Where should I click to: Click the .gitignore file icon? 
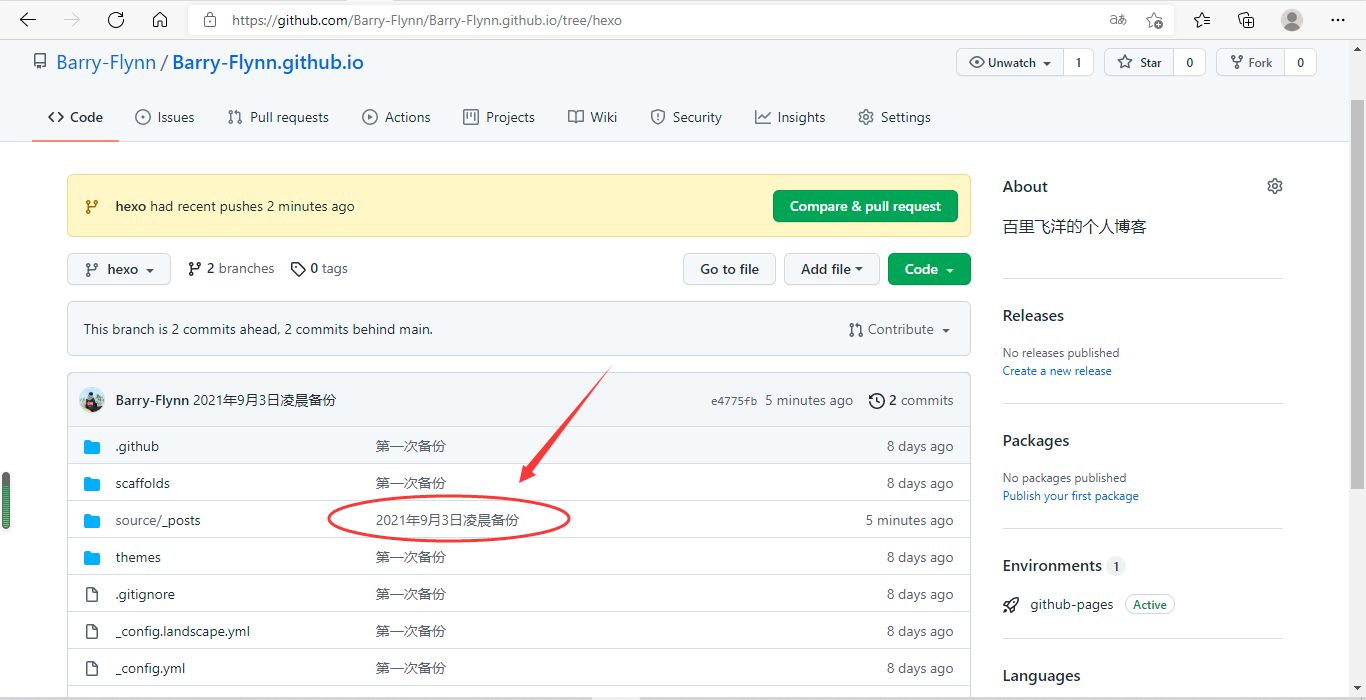92,595
